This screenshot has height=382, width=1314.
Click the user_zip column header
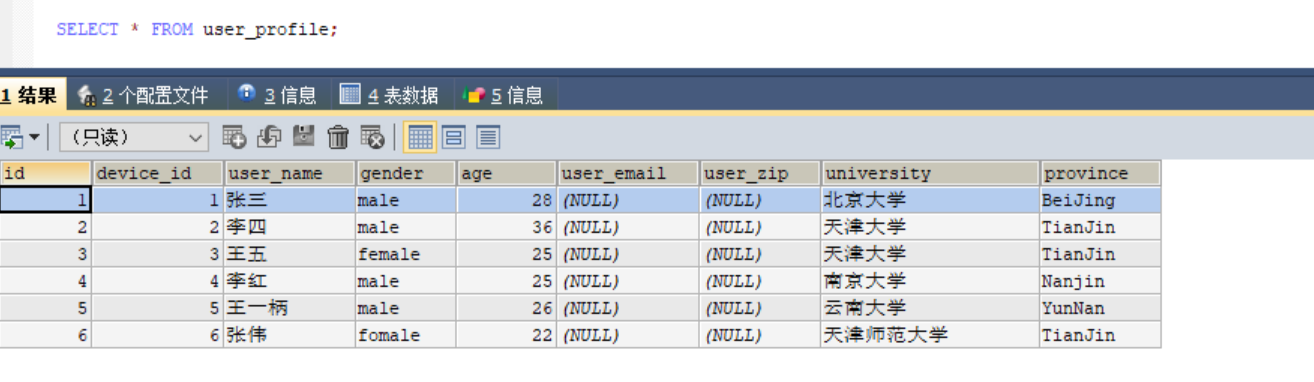click(760, 173)
